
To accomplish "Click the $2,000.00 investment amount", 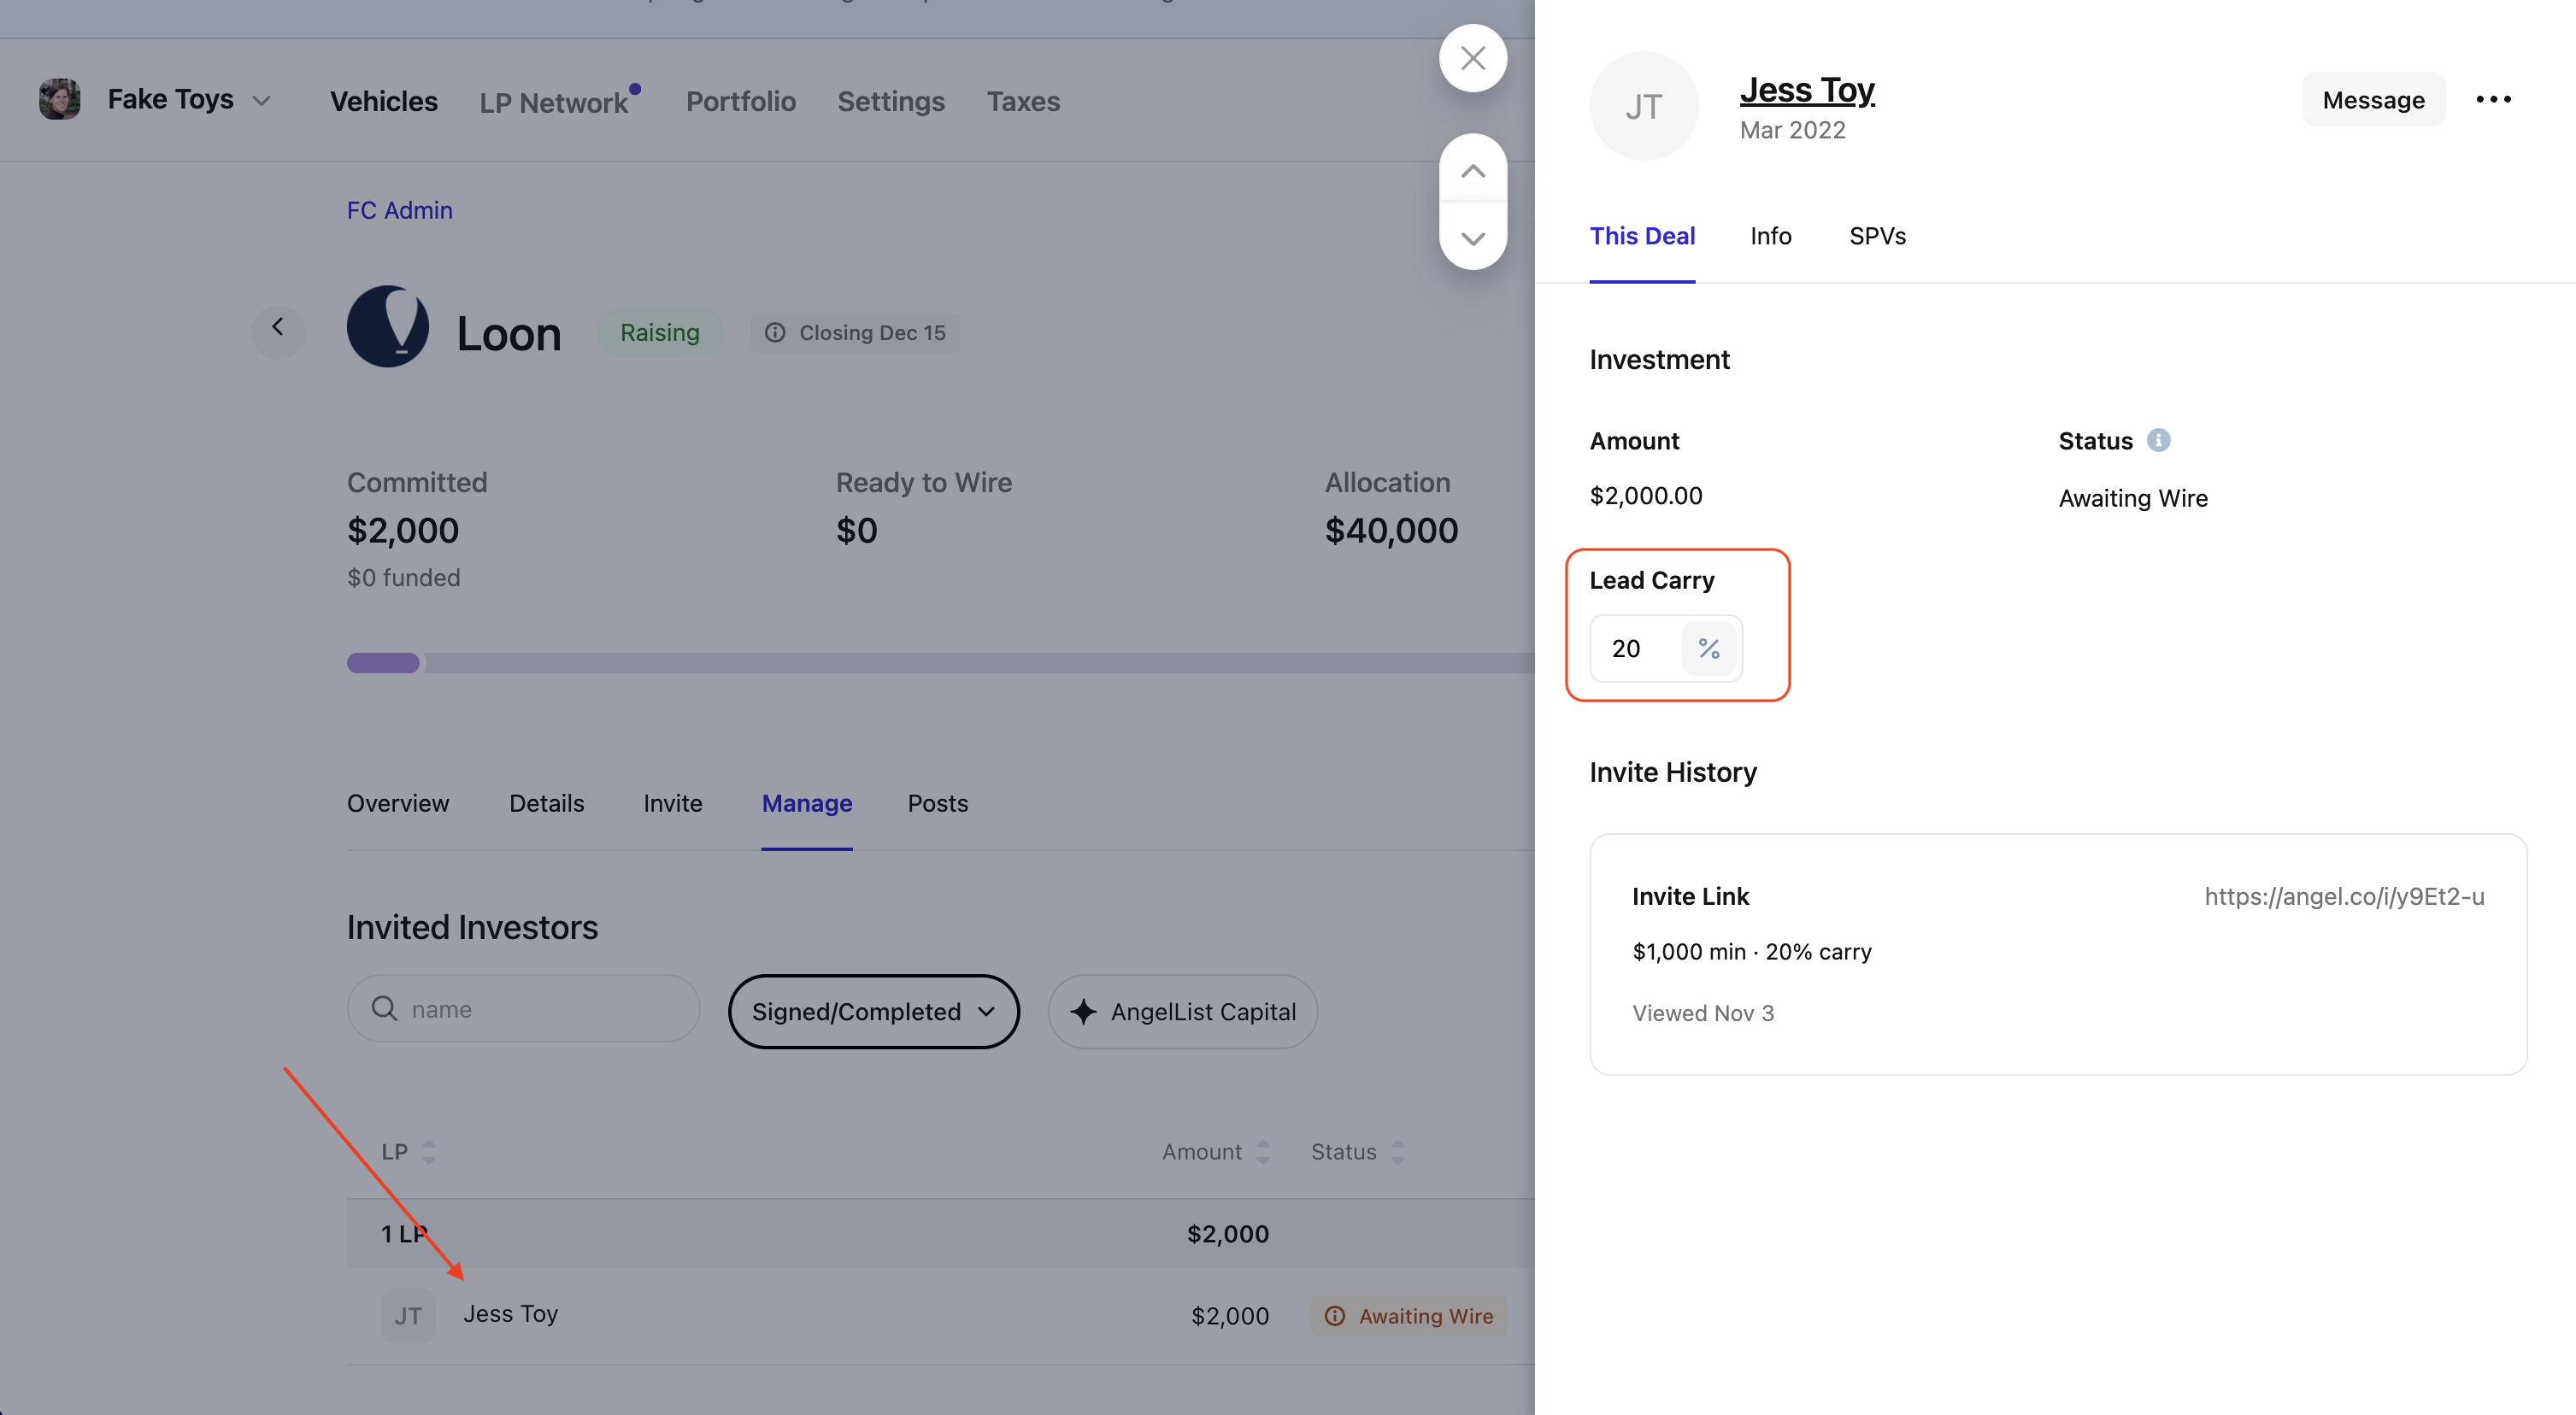I will pos(1645,495).
